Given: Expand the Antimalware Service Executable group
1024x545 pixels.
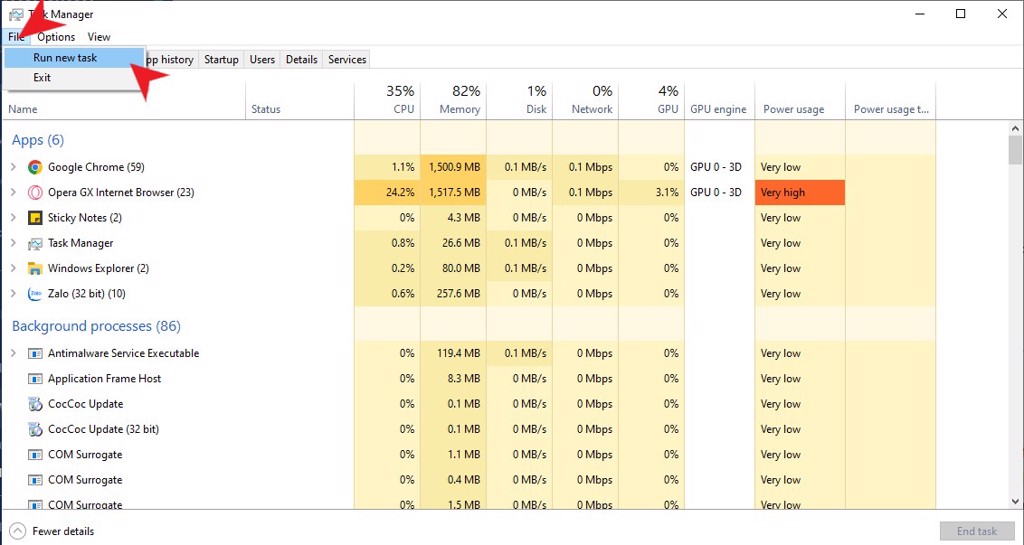Looking at the screenshot, I should pyautogui.click(x=13, y=353).
